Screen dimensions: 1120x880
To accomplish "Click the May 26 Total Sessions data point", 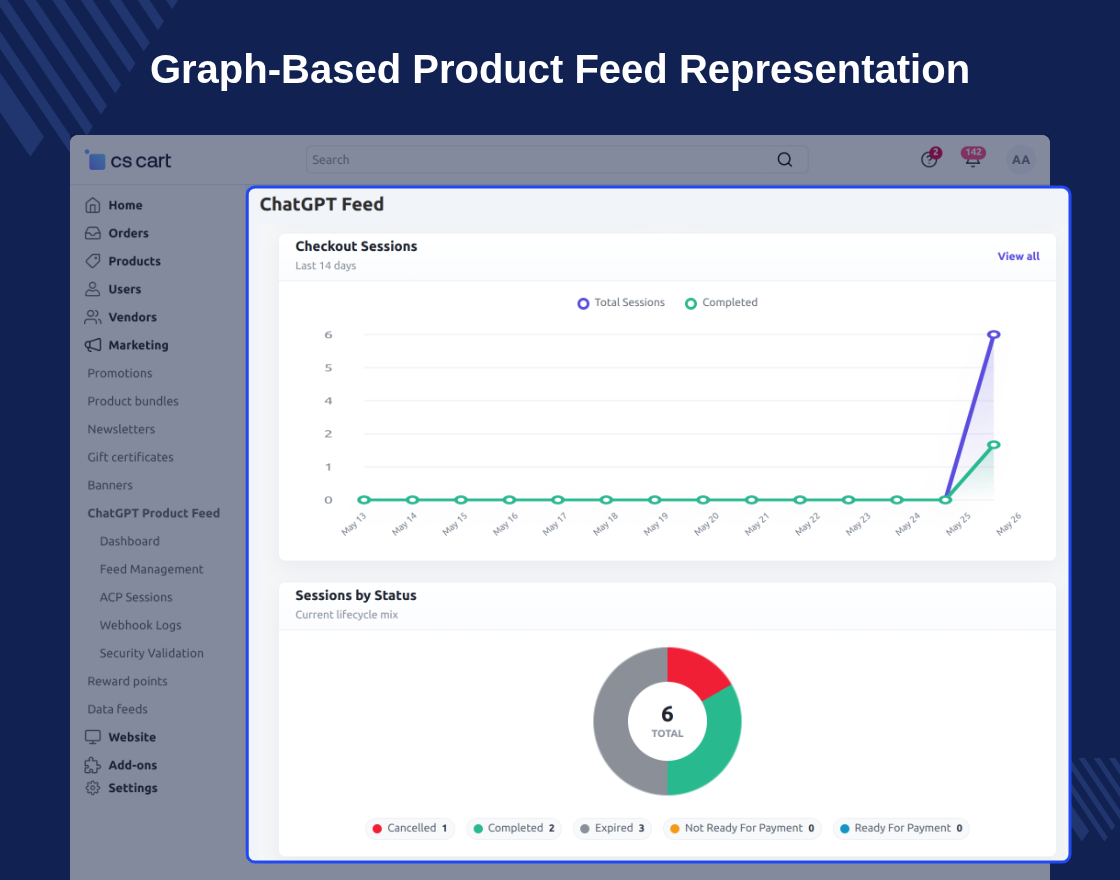I will click(x=994, y=334).
